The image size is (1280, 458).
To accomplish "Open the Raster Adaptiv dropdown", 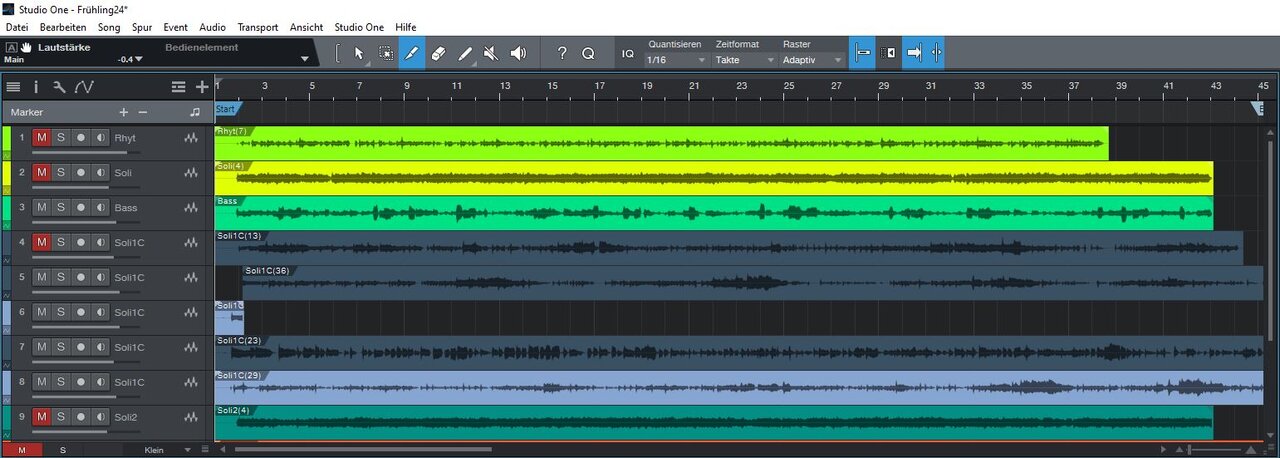I will click(812, 60).
